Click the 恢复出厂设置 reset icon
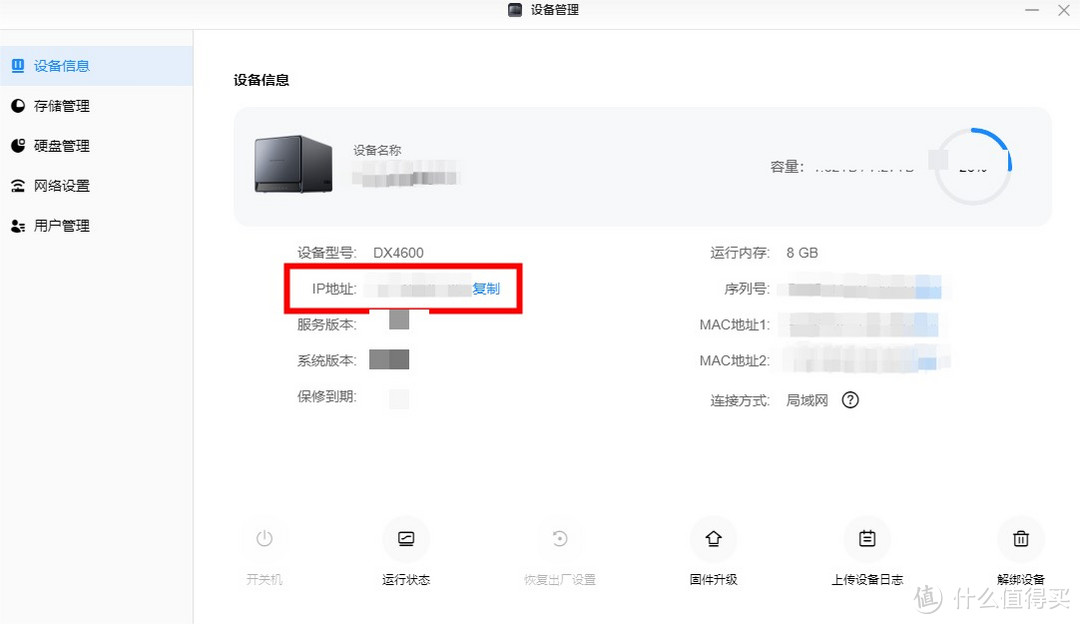Image resolution: width=1080 pixels, height=624 pixels. [560, 539]
